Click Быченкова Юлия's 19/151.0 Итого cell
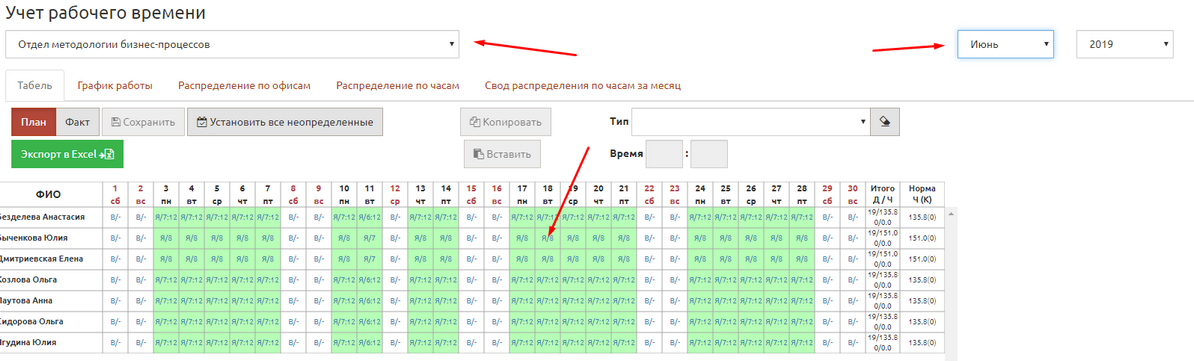This screenshot has width=1194, height=361. click(x=883, y=238)
